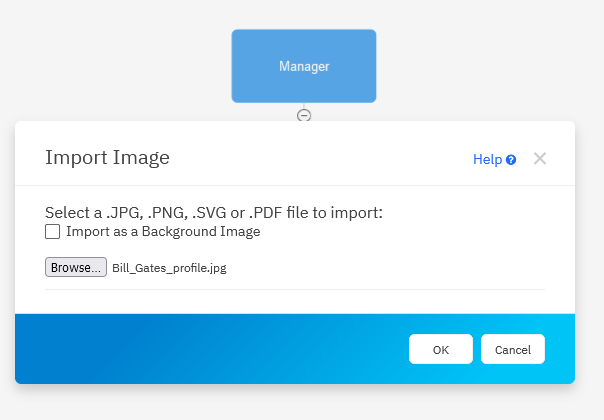Click the Manager text label

[304, 67]
